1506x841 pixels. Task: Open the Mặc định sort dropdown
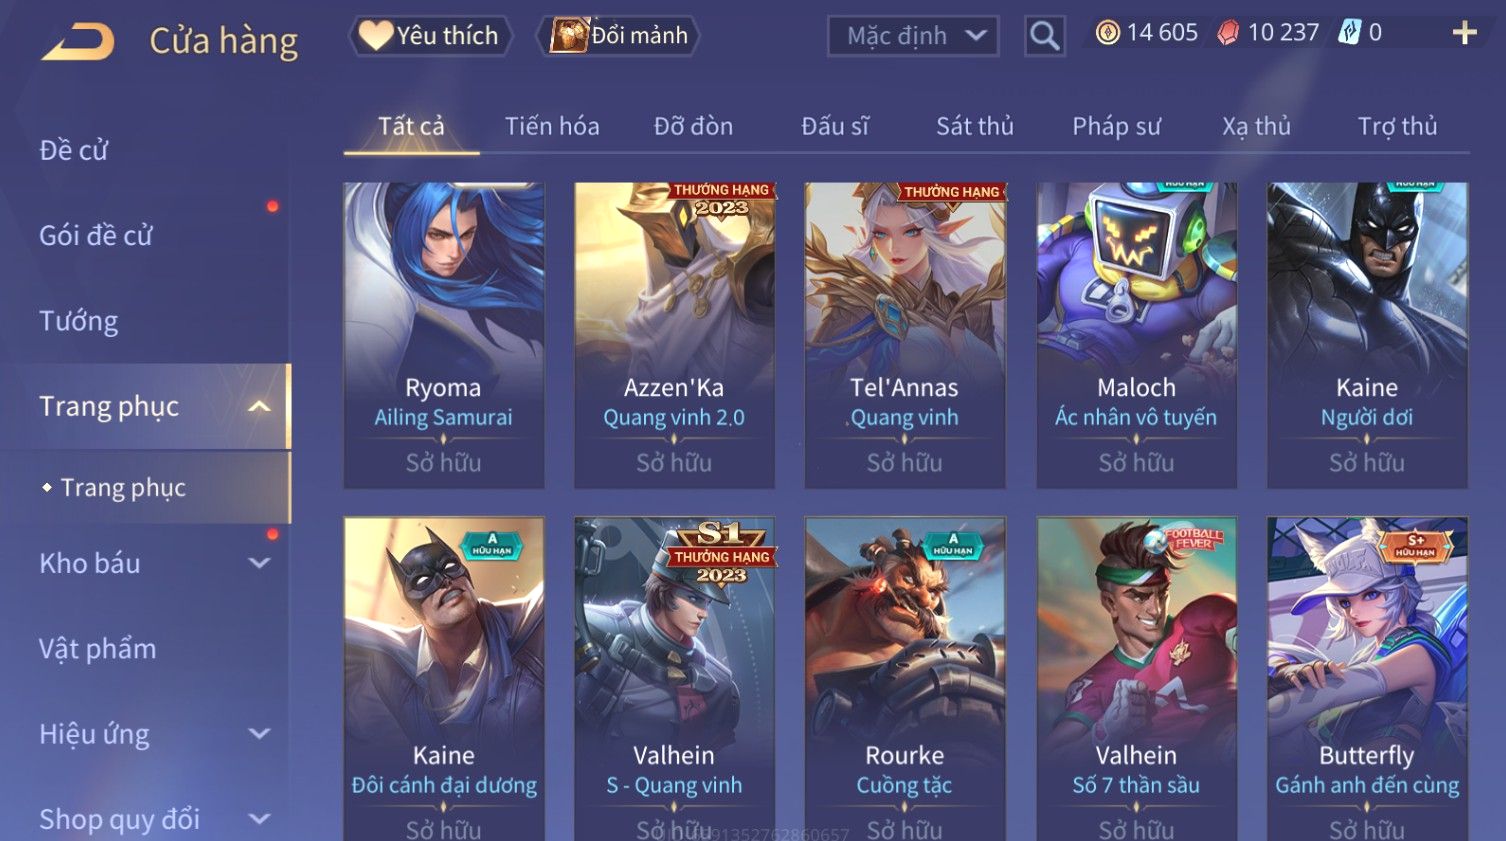click(x=913, y=36)
